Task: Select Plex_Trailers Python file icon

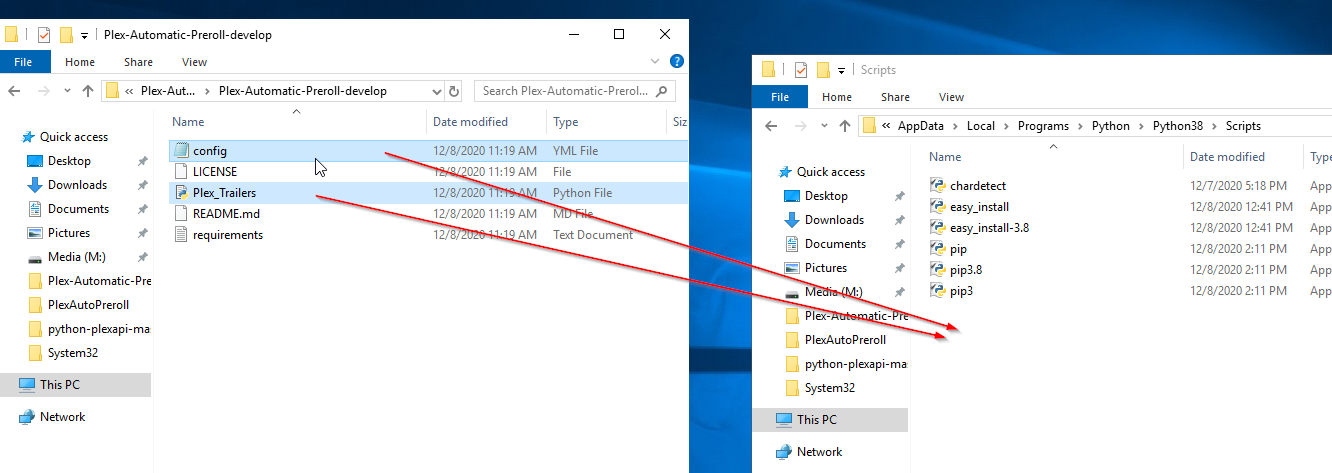Action: click(x=181, y=193)
